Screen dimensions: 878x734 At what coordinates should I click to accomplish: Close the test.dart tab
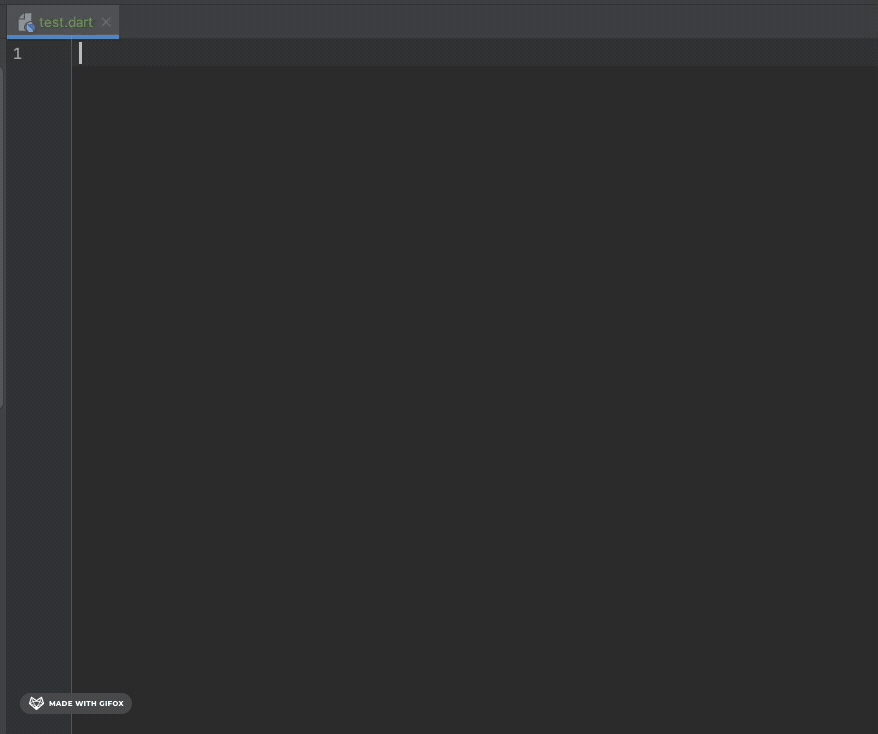click(106, 22)
